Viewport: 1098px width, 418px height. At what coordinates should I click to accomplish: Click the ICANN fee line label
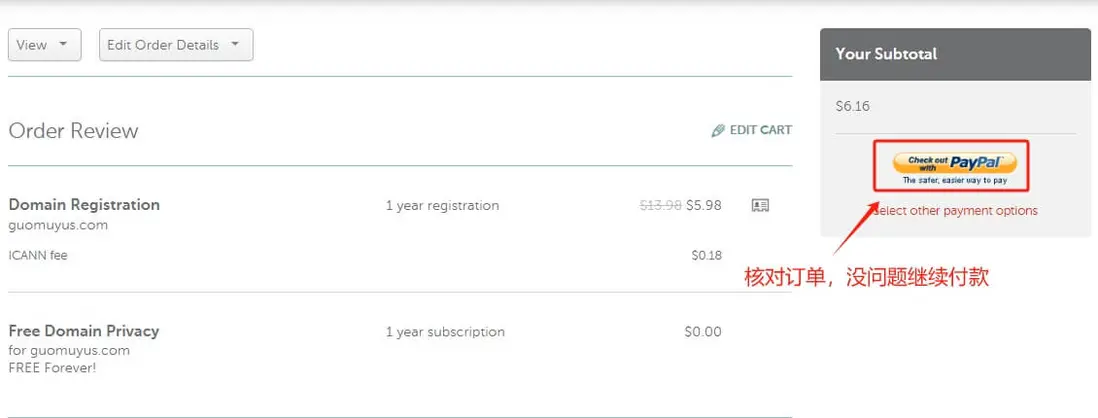[x=38, y=255]
